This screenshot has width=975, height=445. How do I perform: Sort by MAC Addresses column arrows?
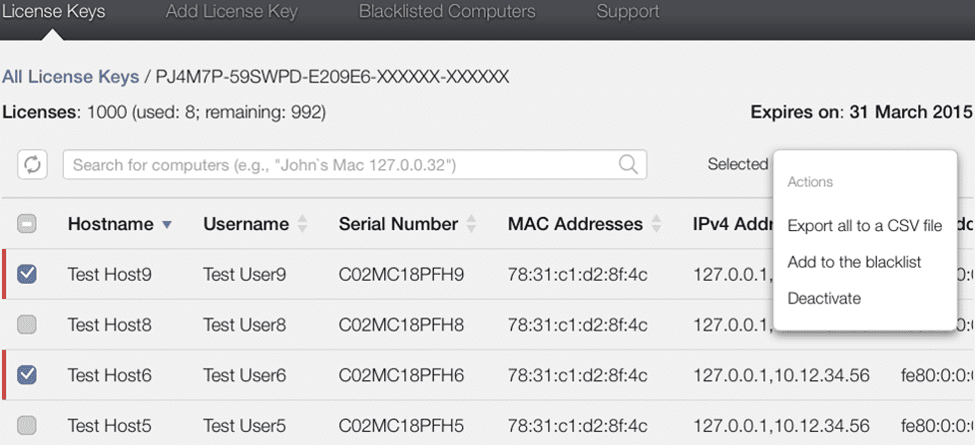pos(656,224)
